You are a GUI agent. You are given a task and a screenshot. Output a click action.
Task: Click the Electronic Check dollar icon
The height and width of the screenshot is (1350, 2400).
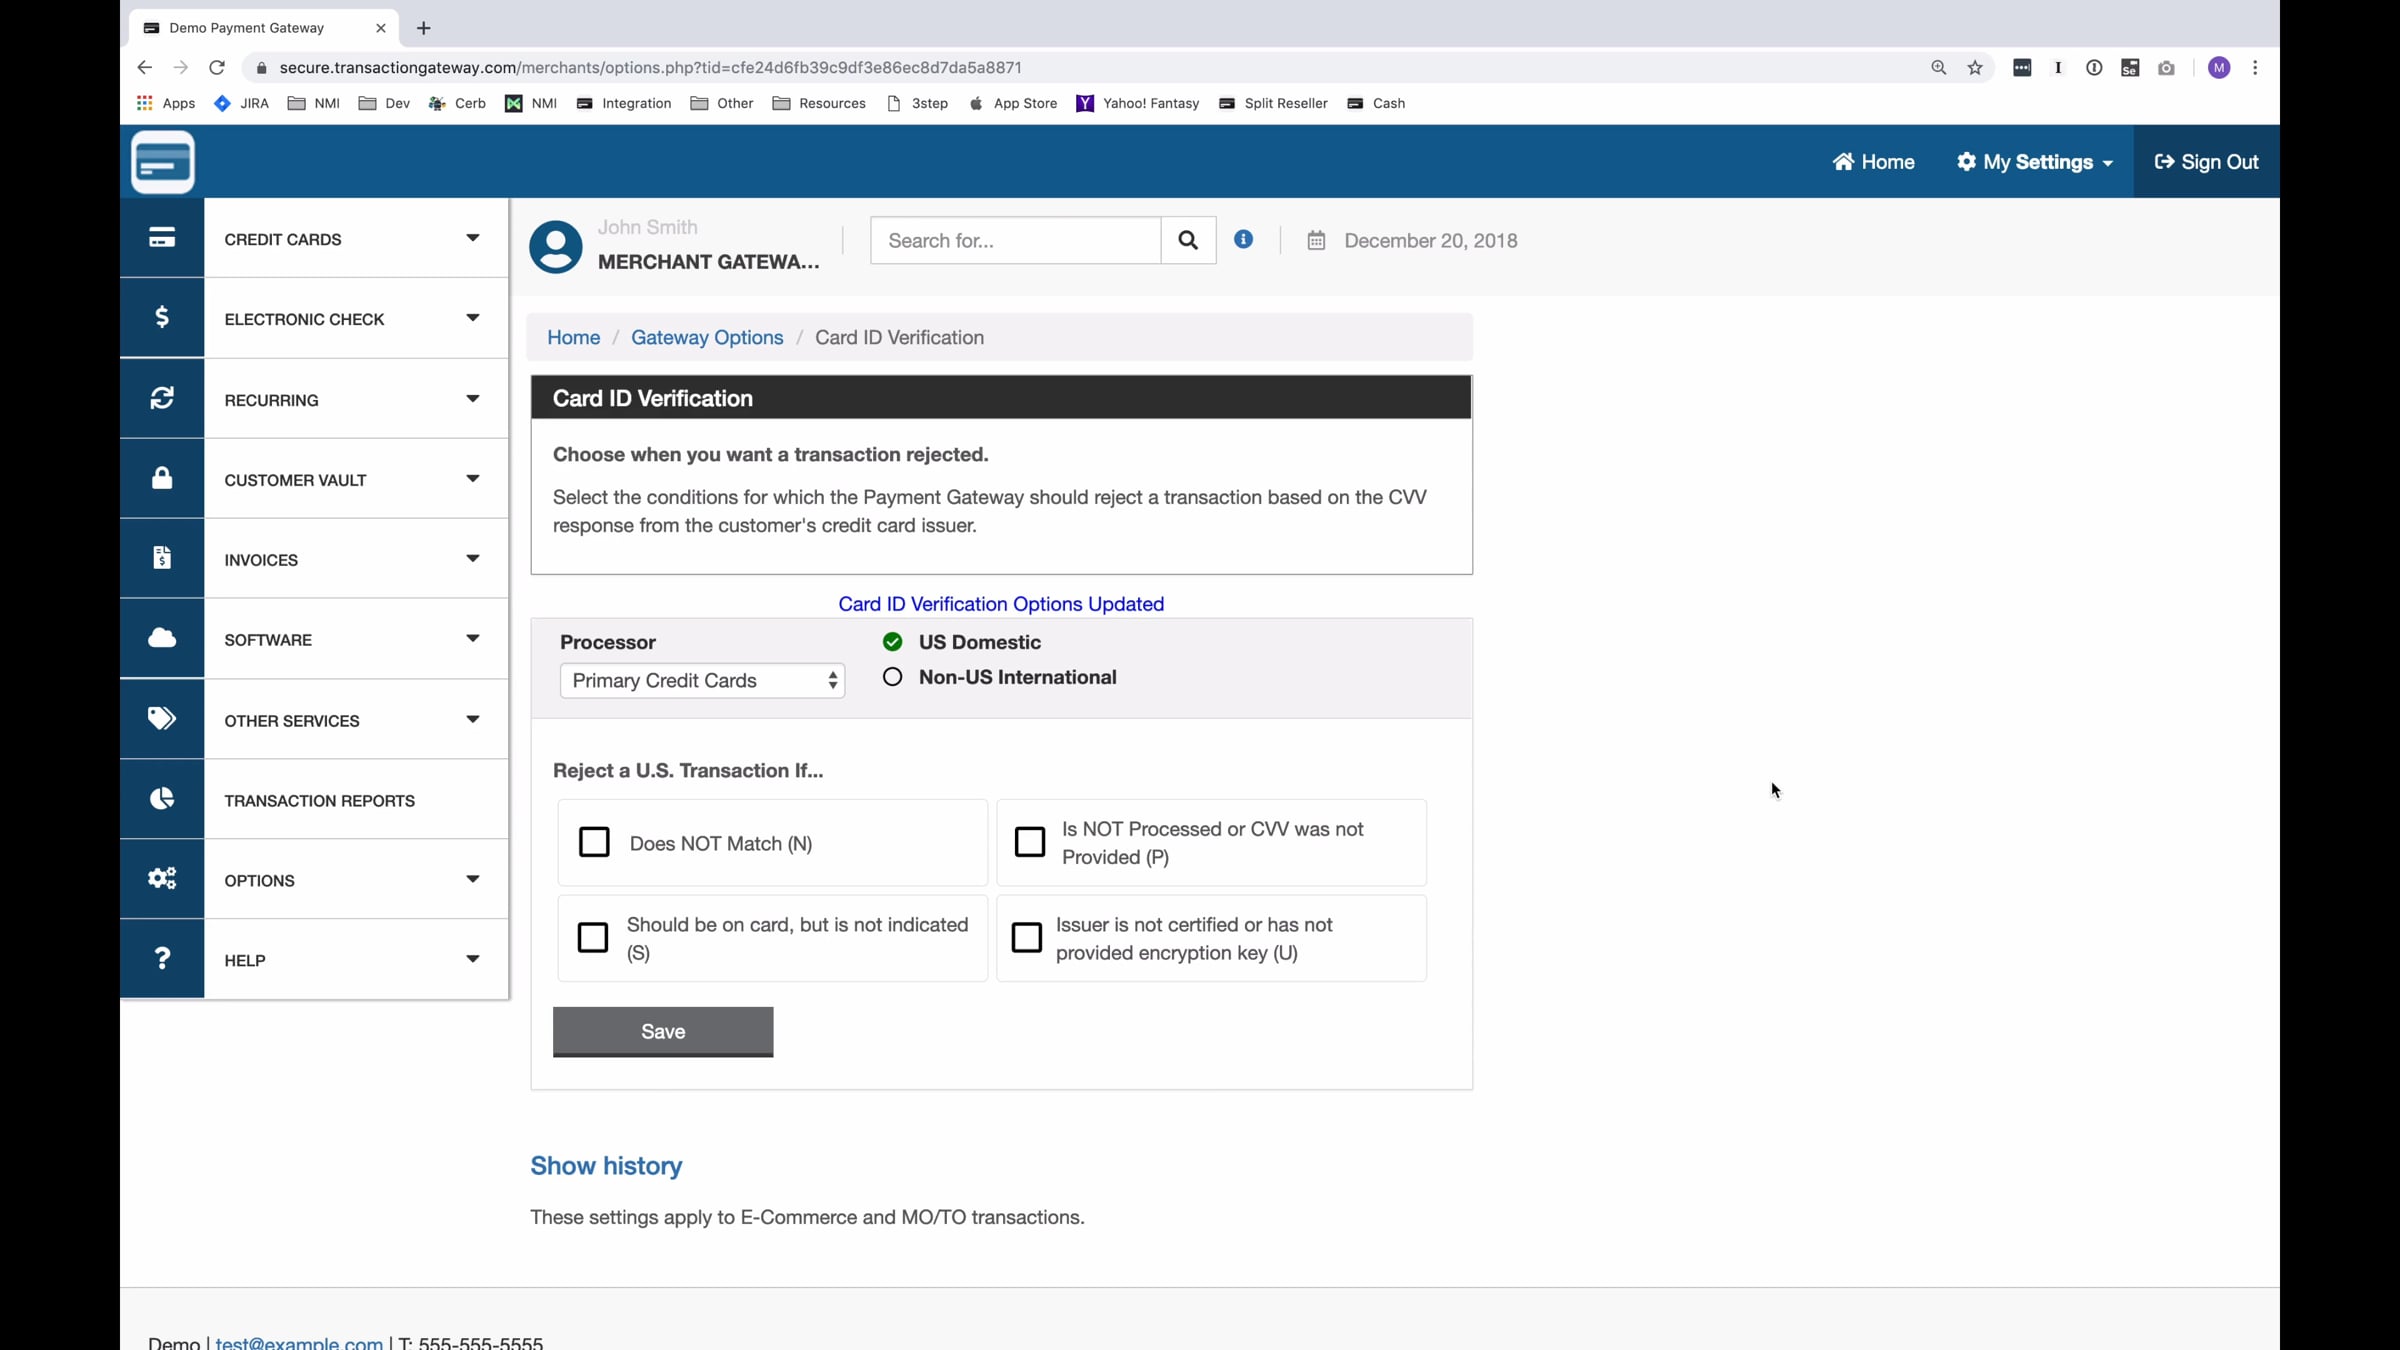[x=162, y=317]
